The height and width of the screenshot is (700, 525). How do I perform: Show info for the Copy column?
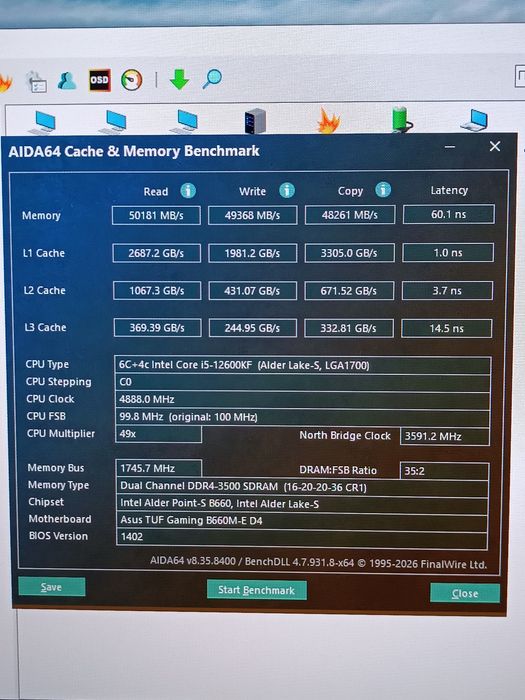click(383, 190)
